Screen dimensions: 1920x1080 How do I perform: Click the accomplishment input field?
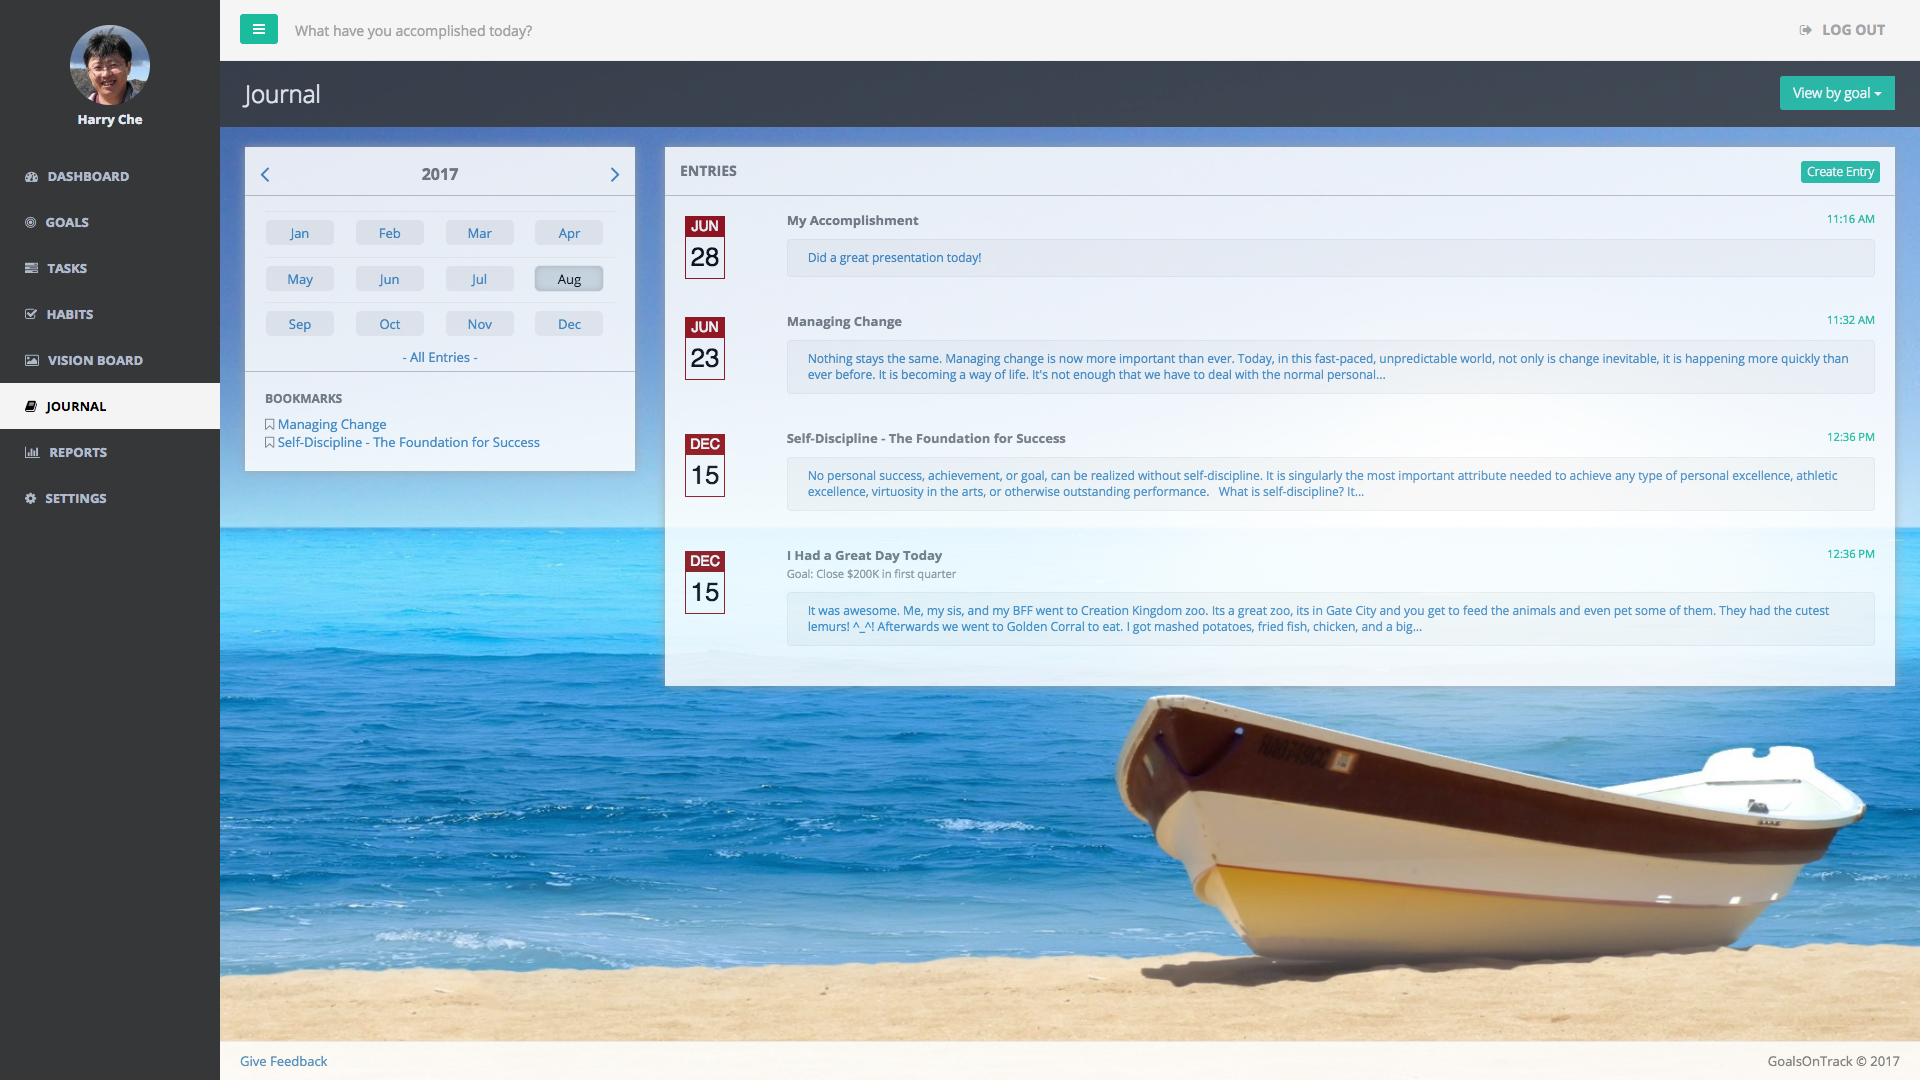point(413,31)
